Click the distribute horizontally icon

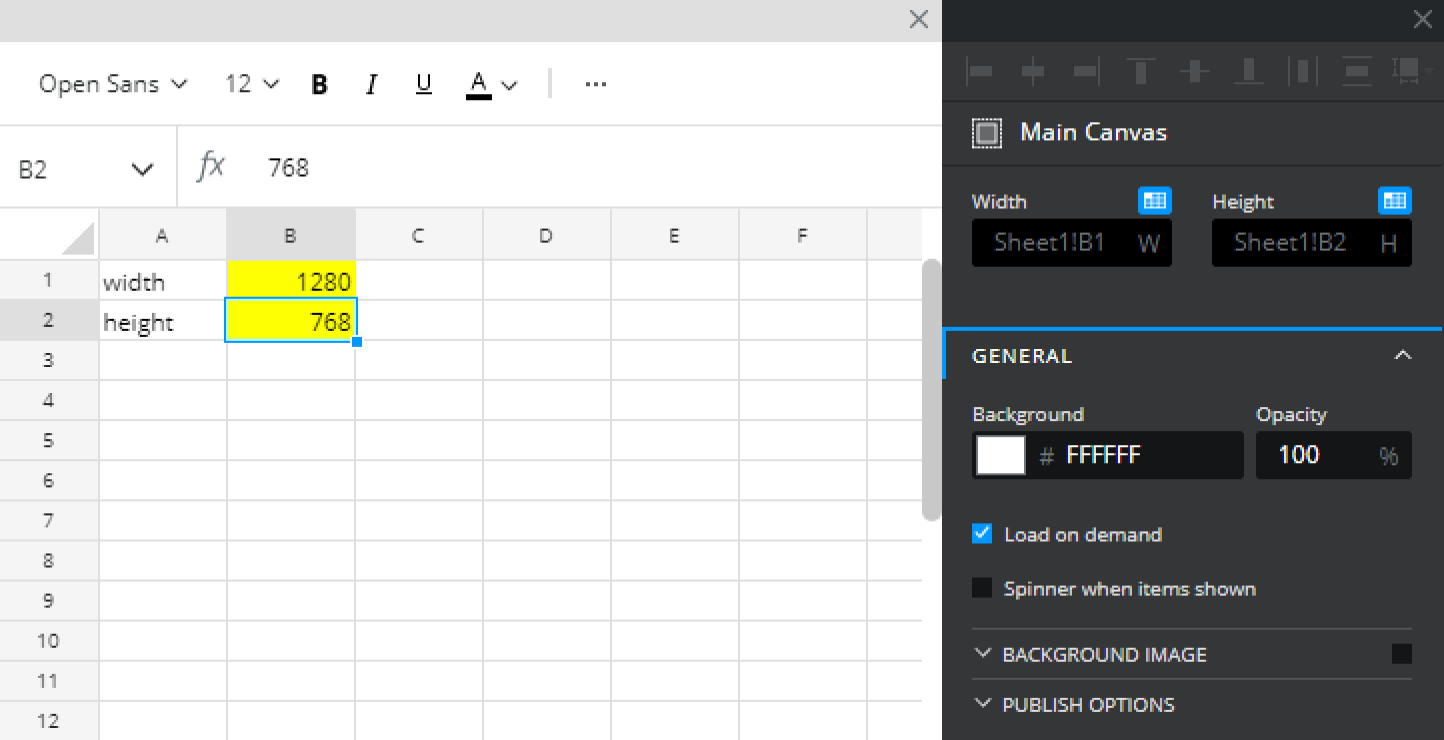click(x=1302, y=71)
